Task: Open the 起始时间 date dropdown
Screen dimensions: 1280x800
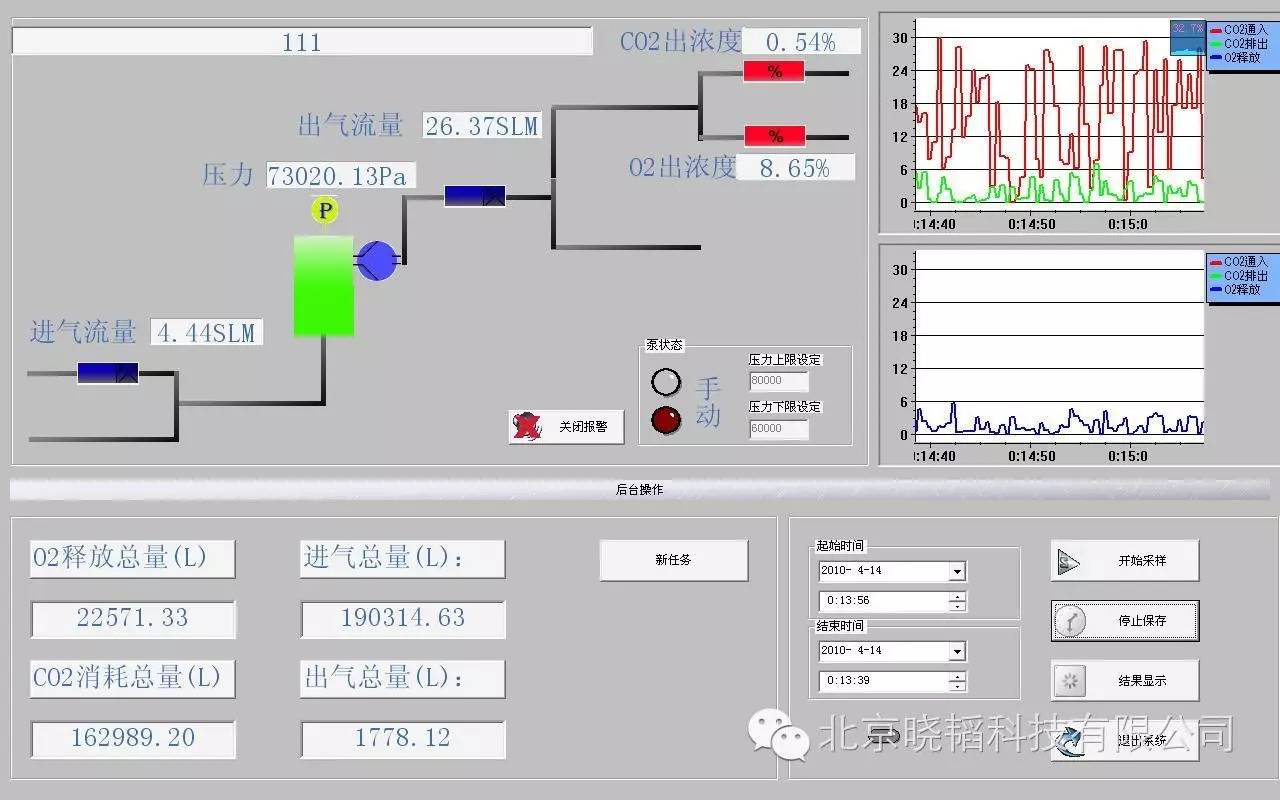Action: click(957, 571)
